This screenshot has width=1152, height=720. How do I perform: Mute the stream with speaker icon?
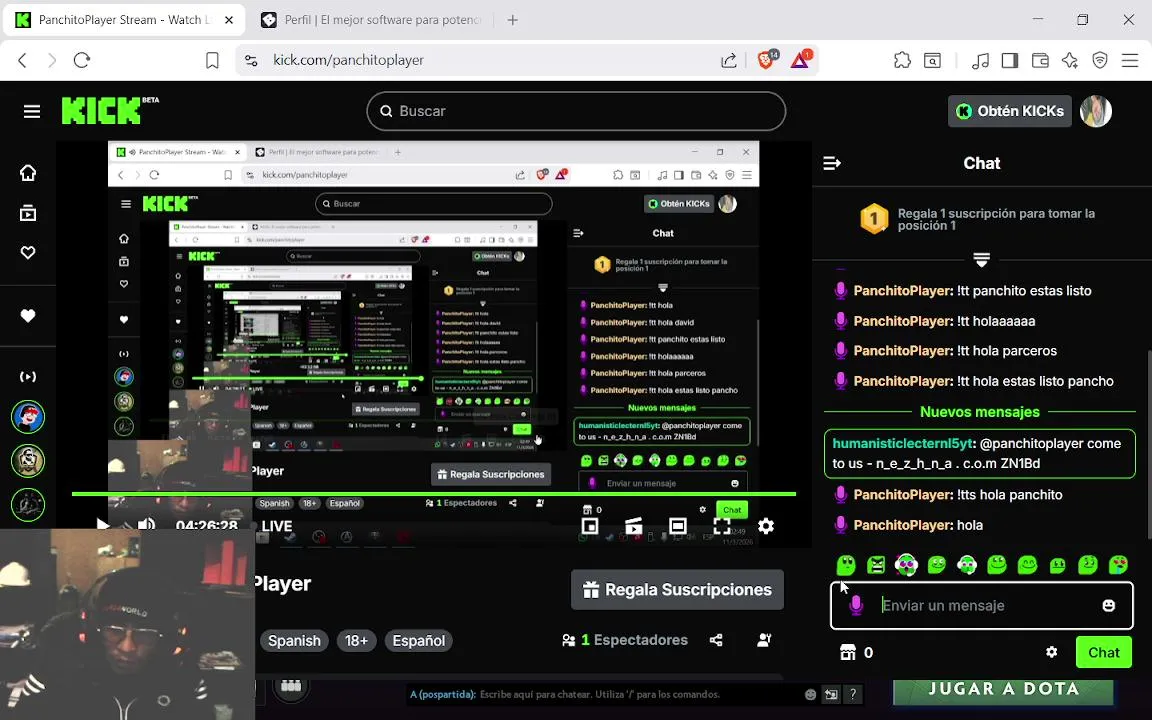(x=146, y=525)
